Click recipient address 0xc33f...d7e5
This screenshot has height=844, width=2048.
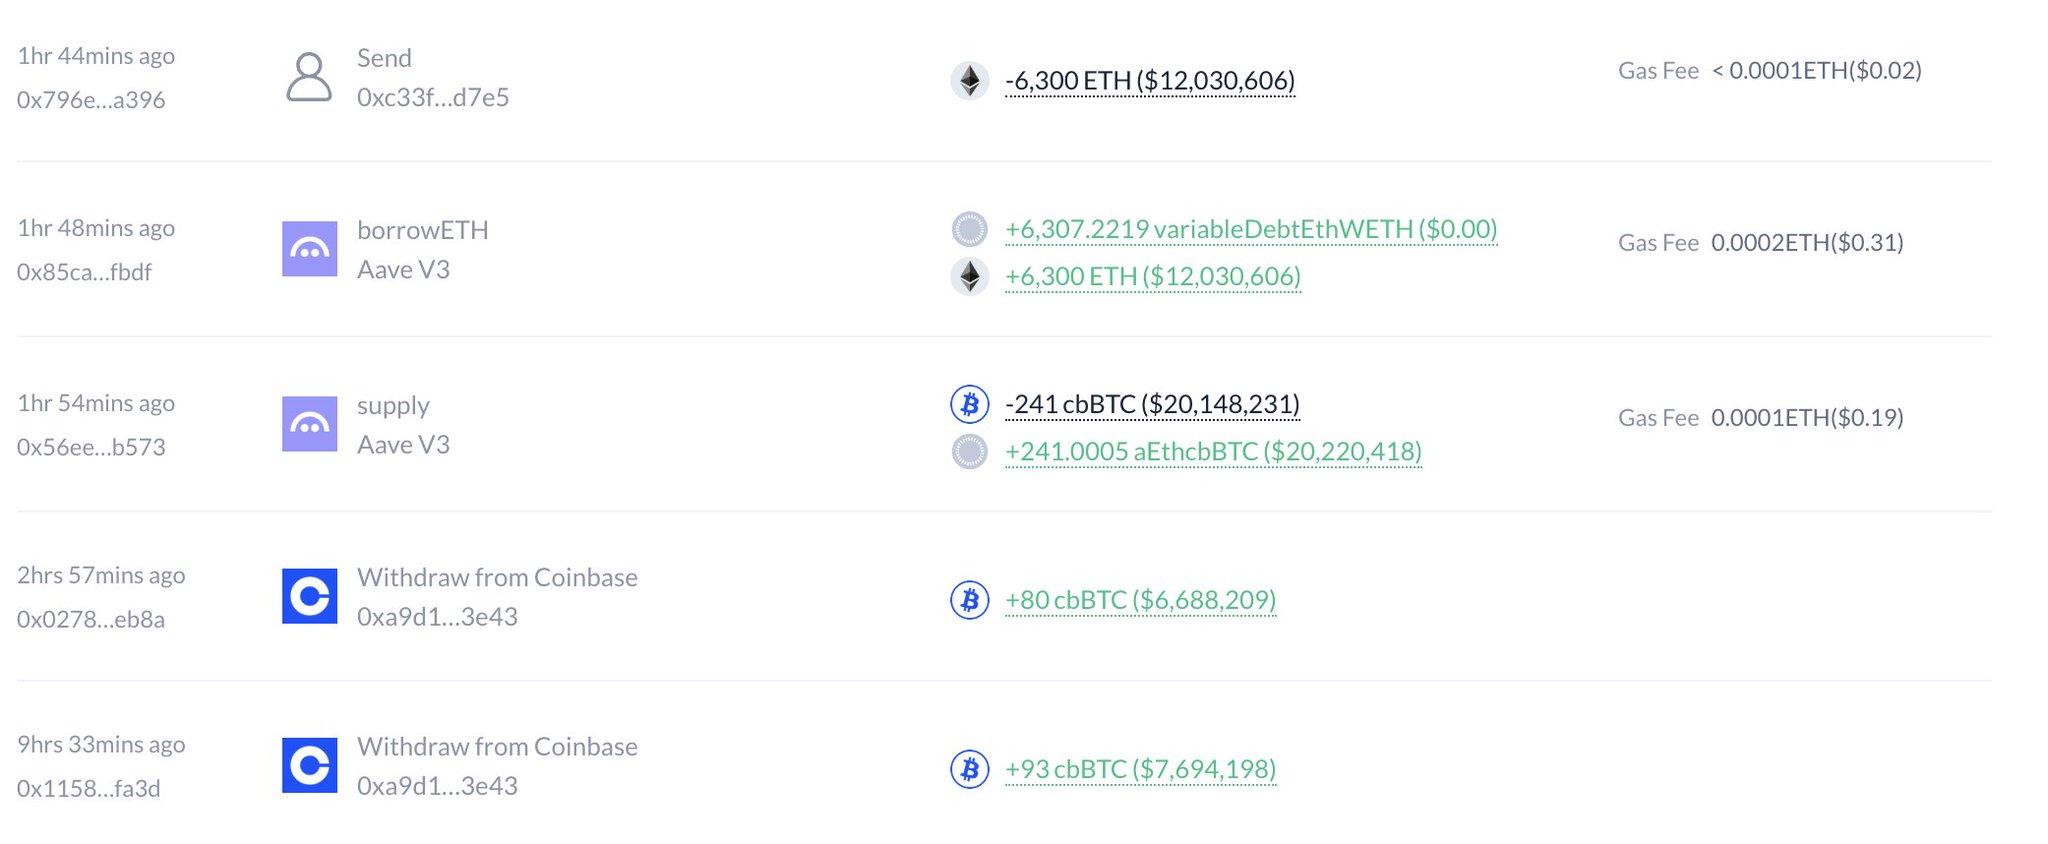[433, 97]
